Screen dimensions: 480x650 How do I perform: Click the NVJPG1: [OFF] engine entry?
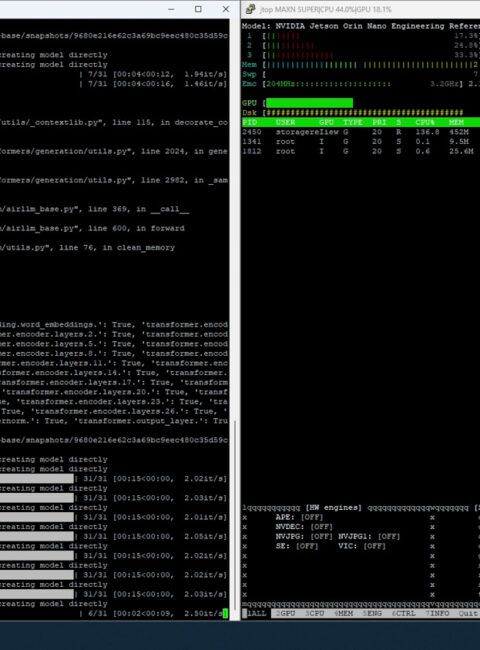[x=369, y=536]
